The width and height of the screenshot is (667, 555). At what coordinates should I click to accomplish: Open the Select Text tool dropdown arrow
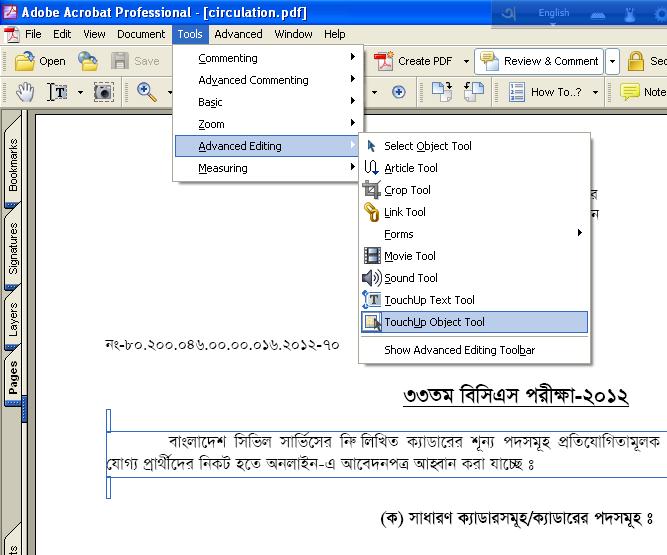80,92
